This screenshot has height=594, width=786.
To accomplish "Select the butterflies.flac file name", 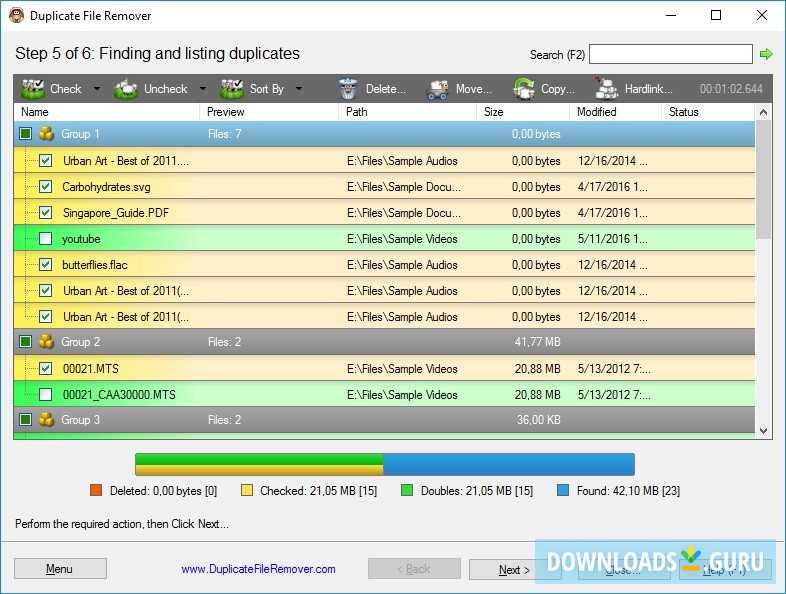I will [x=95, y=265].
